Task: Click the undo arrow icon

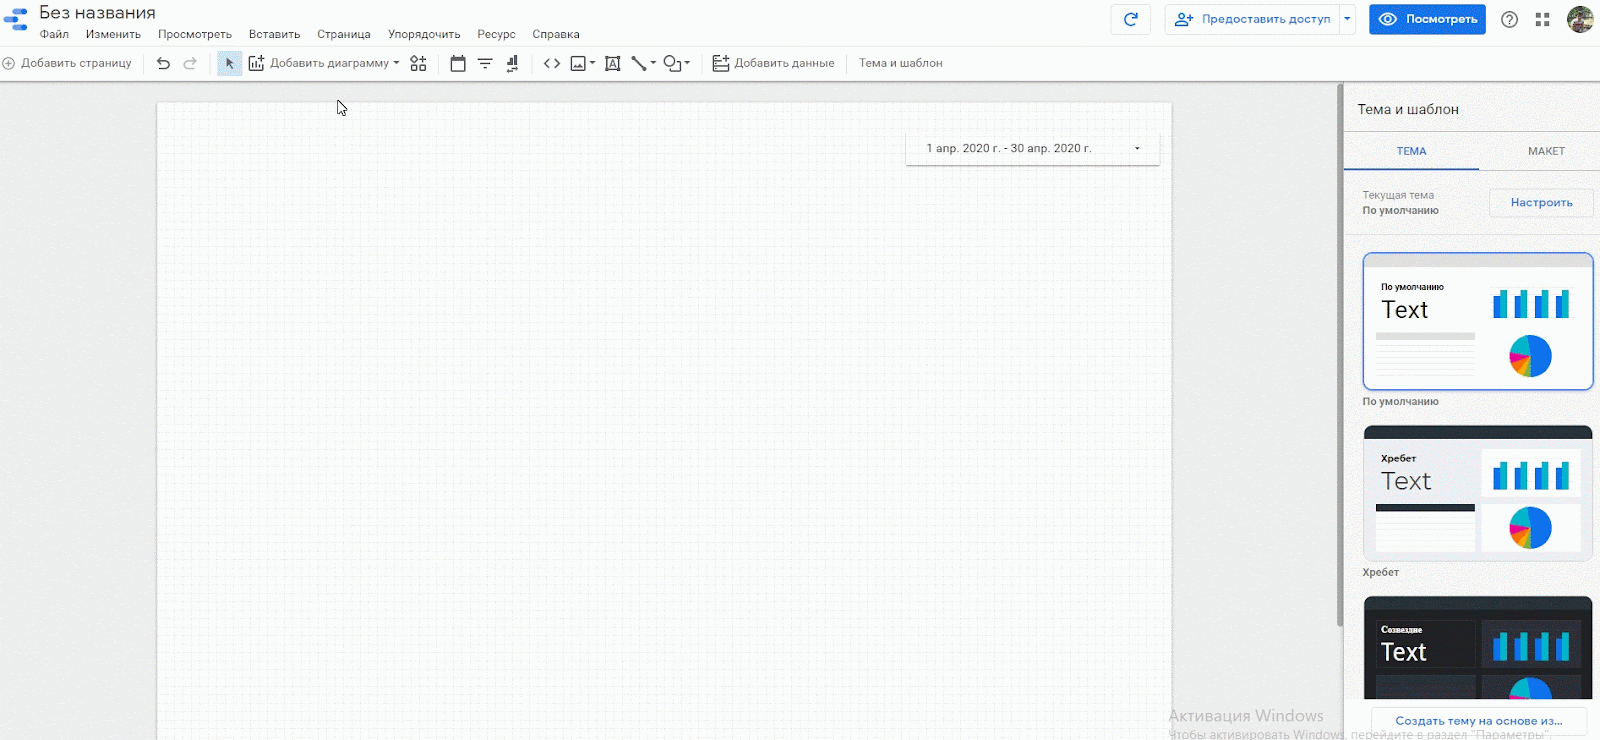Action: point(163,63)
